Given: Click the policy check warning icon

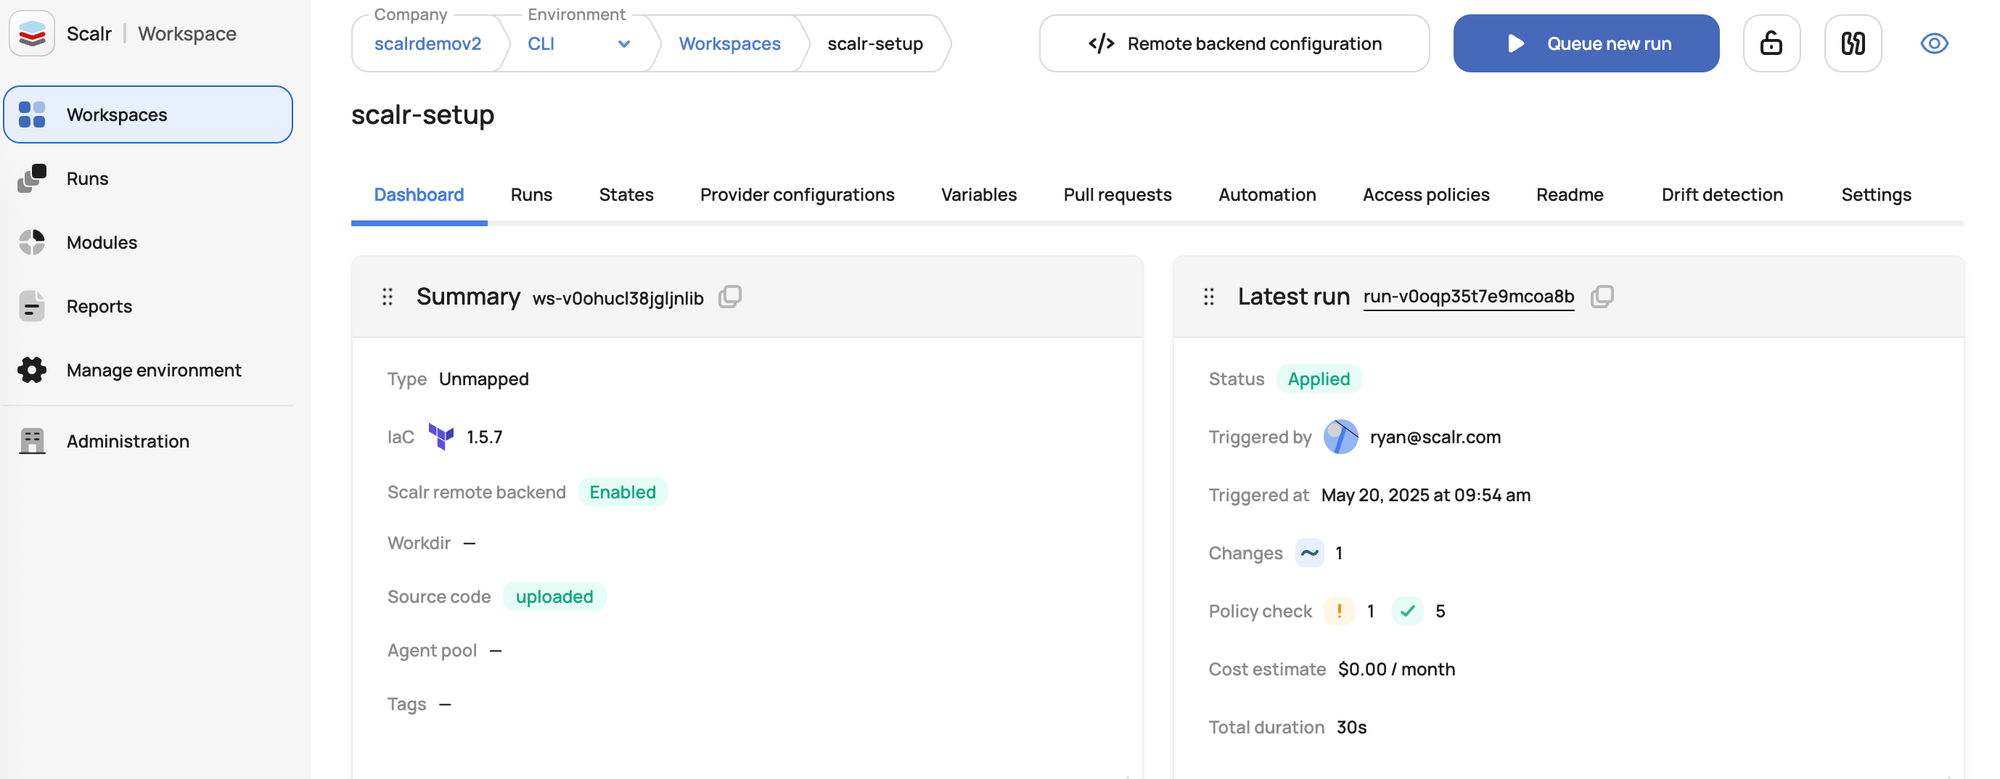Looking at the screenshot, I should point(1339,611).
